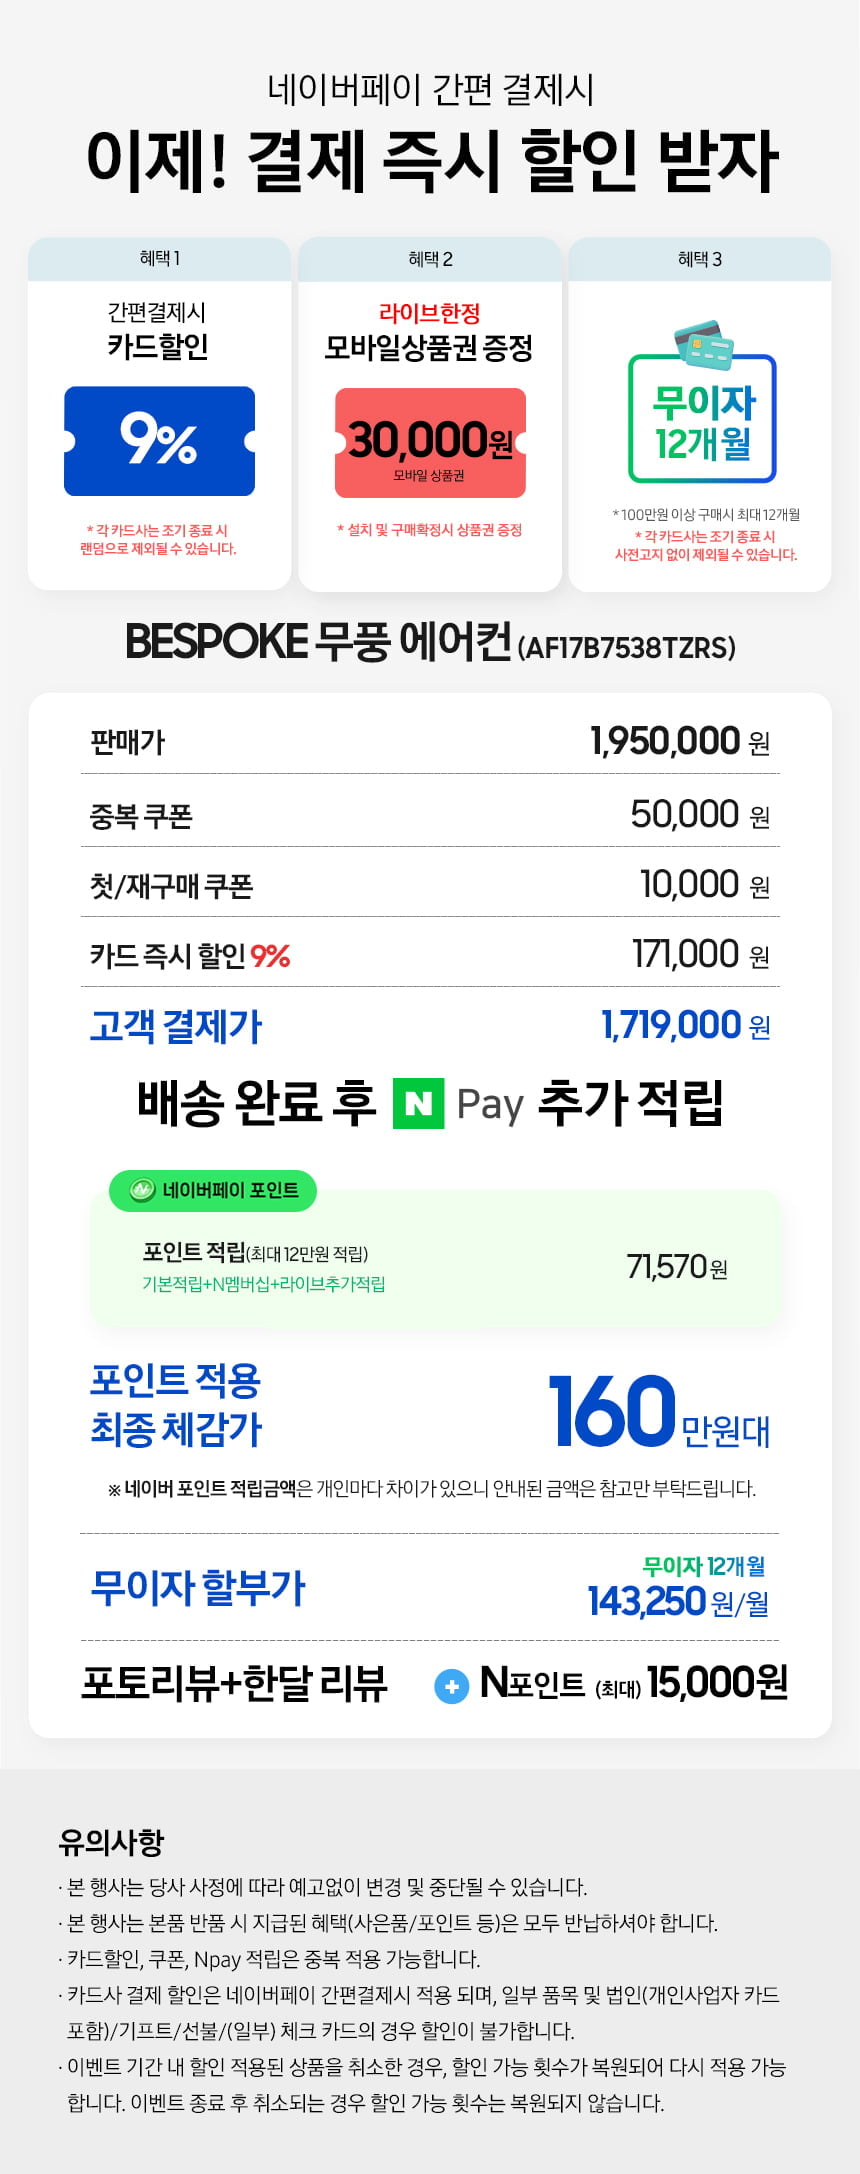Click the 카드 즉시 할인 9% row
The height and width of the screenshot is (2174, 860).
(x=430, y=955)
